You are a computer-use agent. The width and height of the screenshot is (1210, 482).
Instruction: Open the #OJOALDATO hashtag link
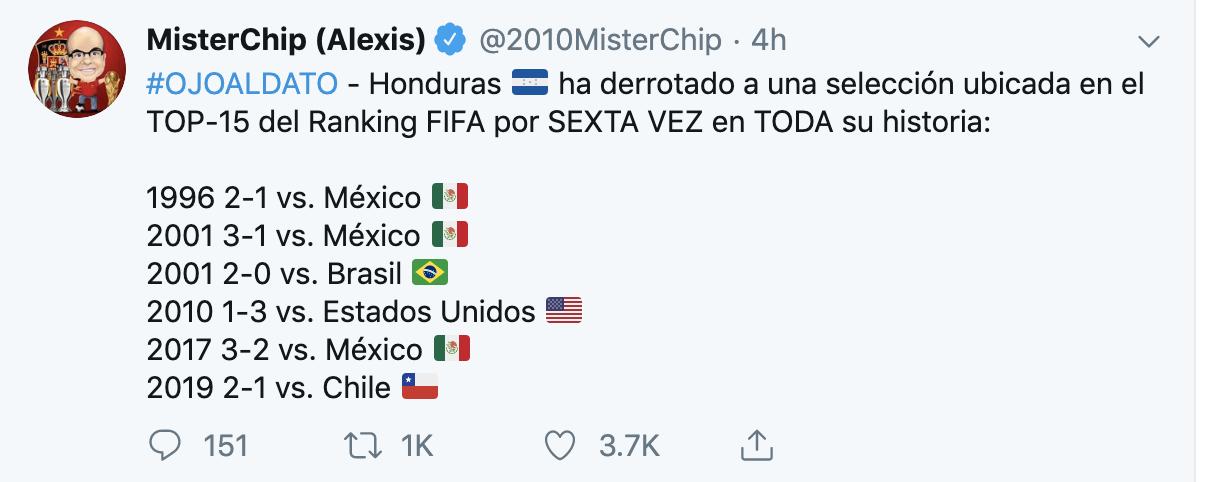click(x=242, y=83)
